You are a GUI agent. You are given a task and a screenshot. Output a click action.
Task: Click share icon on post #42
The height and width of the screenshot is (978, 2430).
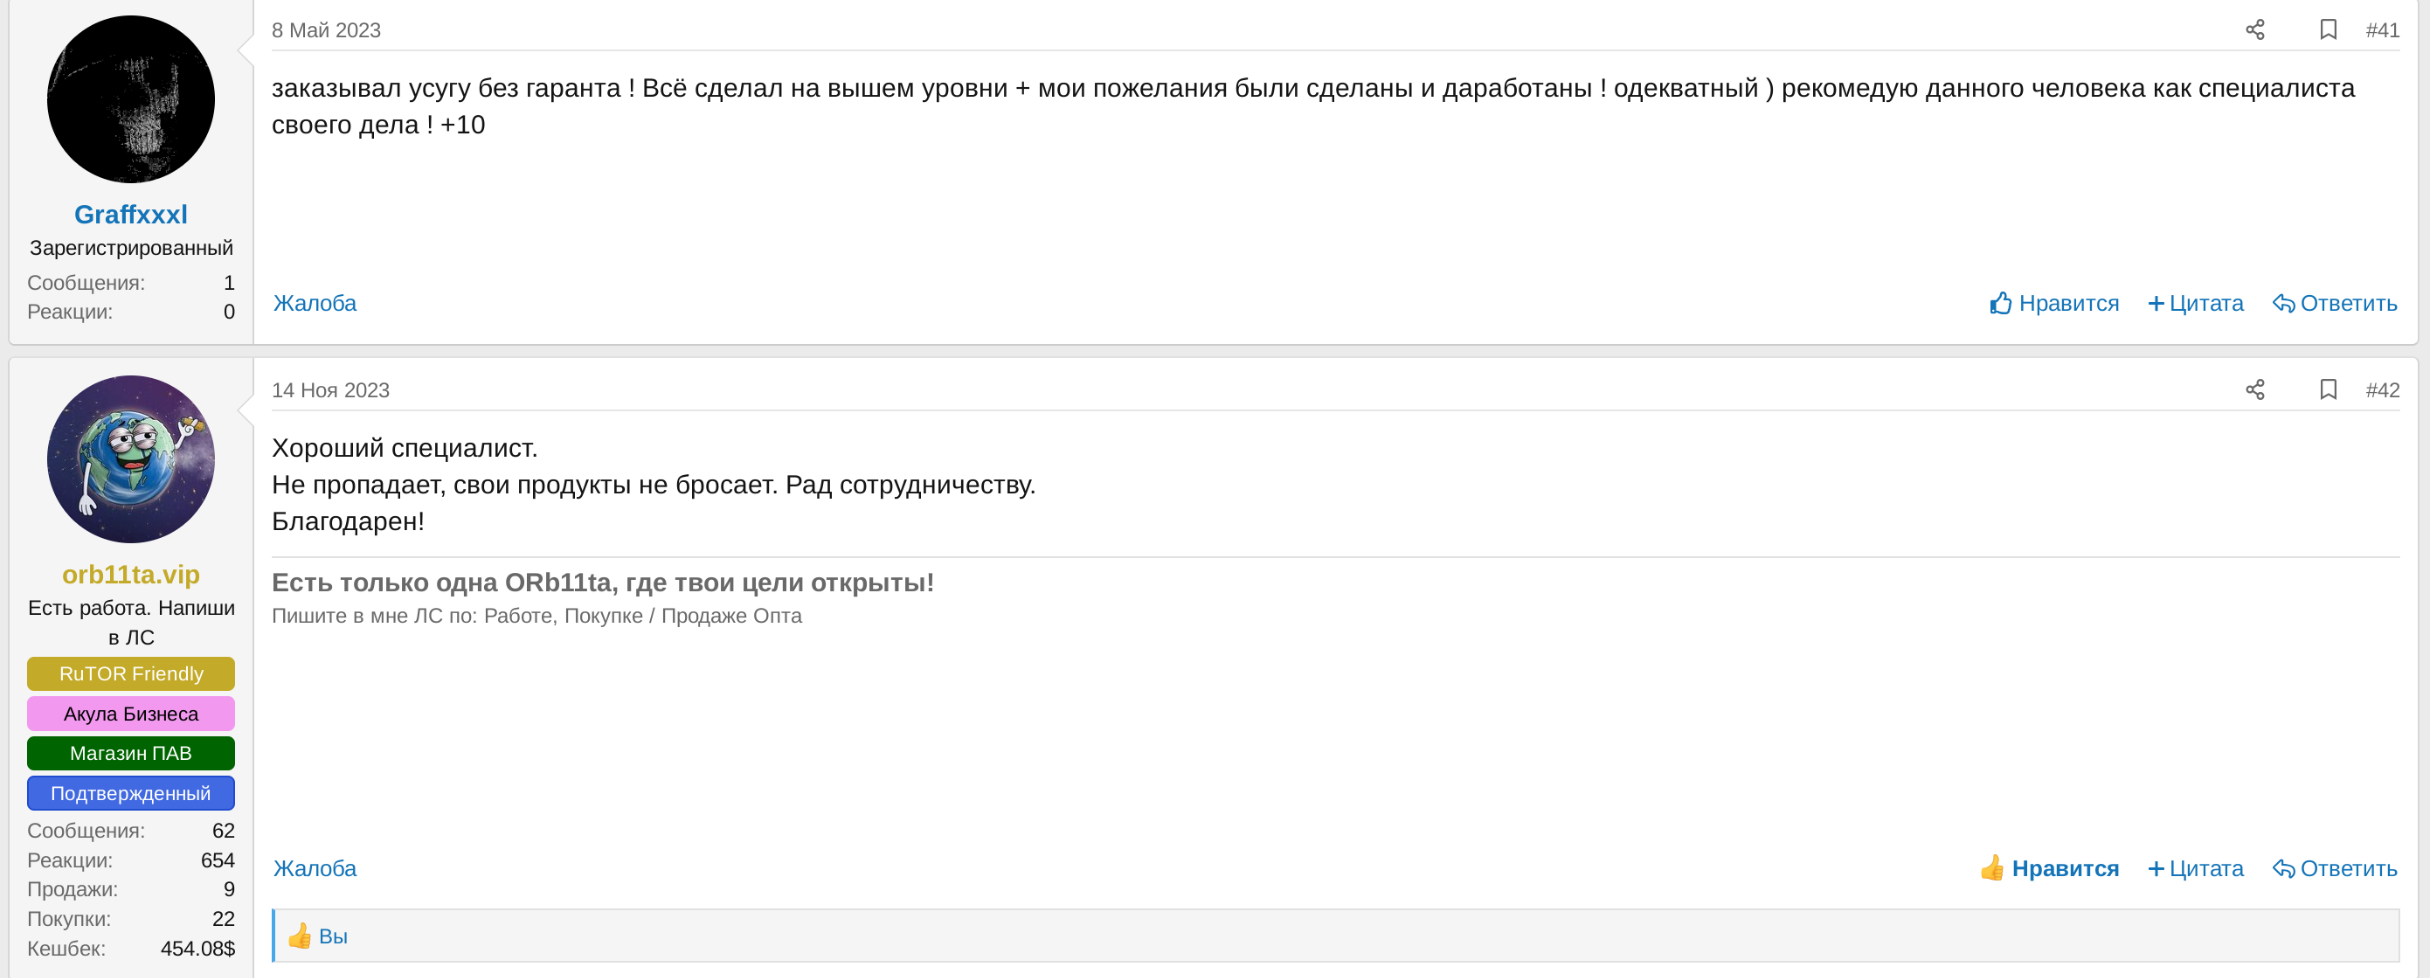click(x=2255, y=390)
